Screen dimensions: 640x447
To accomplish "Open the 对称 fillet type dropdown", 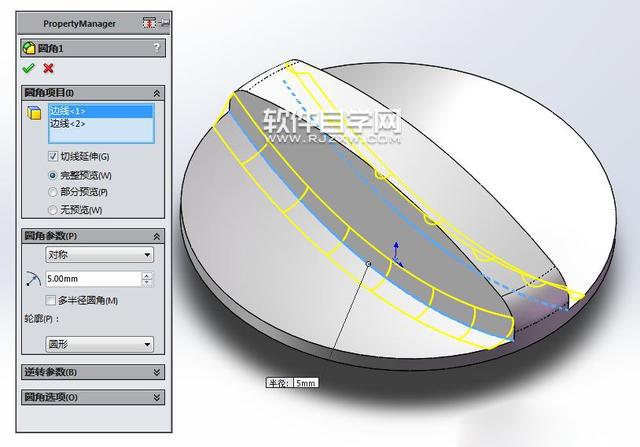I will (100, 255).
